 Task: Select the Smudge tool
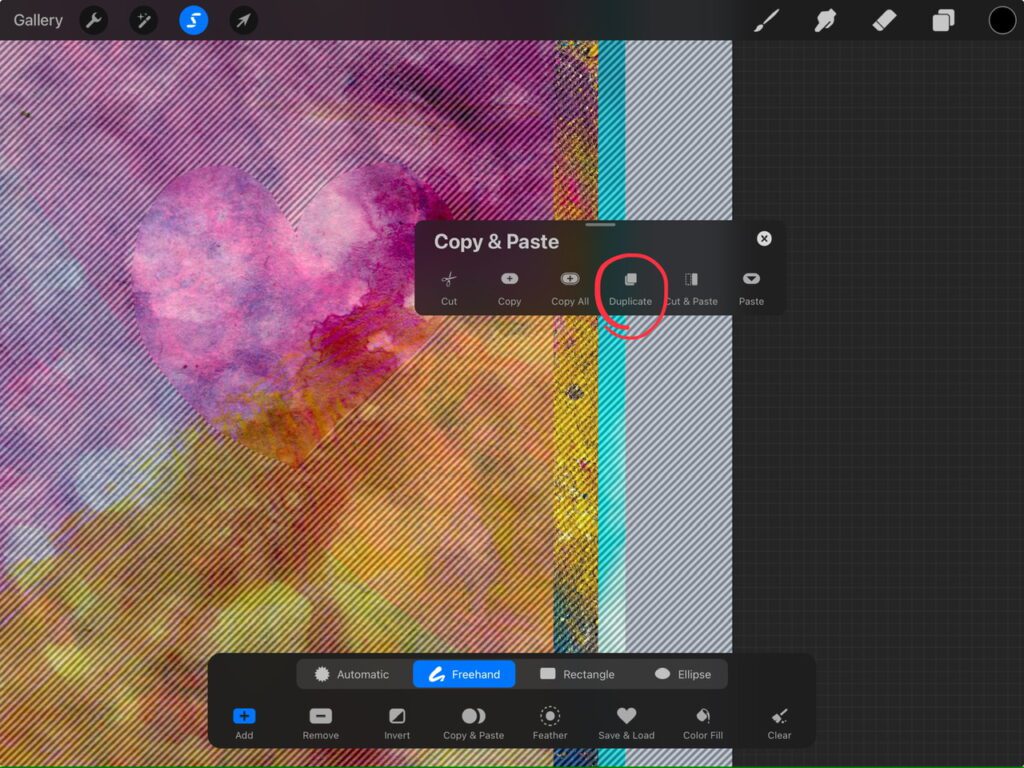click(x=825, y=20)
